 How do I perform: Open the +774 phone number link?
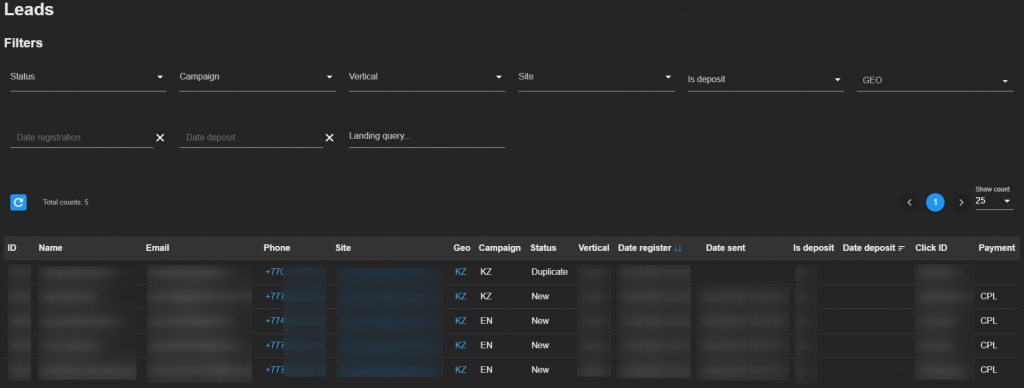[x=276, y=321]
